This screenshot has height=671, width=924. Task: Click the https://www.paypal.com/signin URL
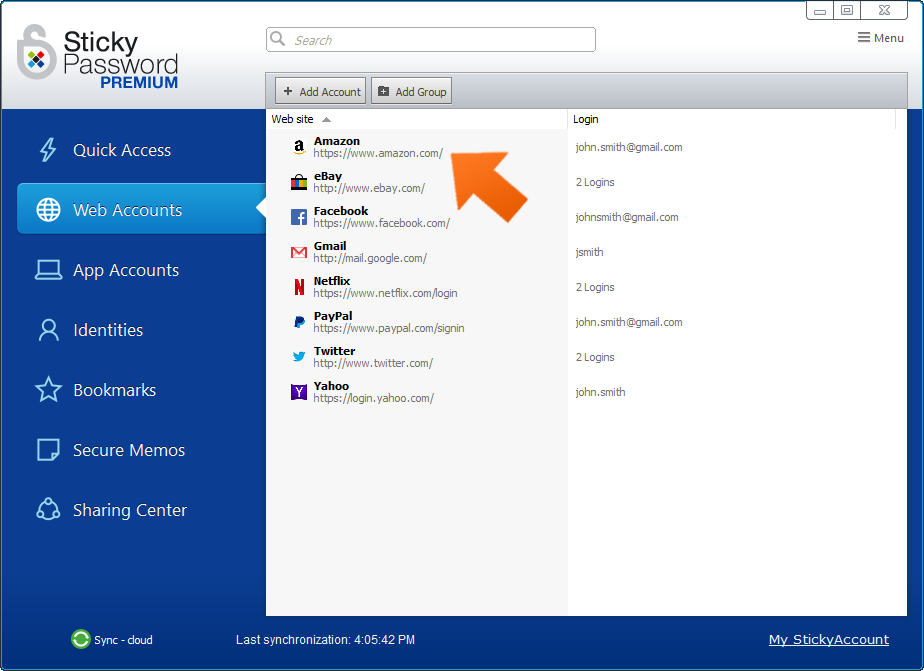coord(389,328)
